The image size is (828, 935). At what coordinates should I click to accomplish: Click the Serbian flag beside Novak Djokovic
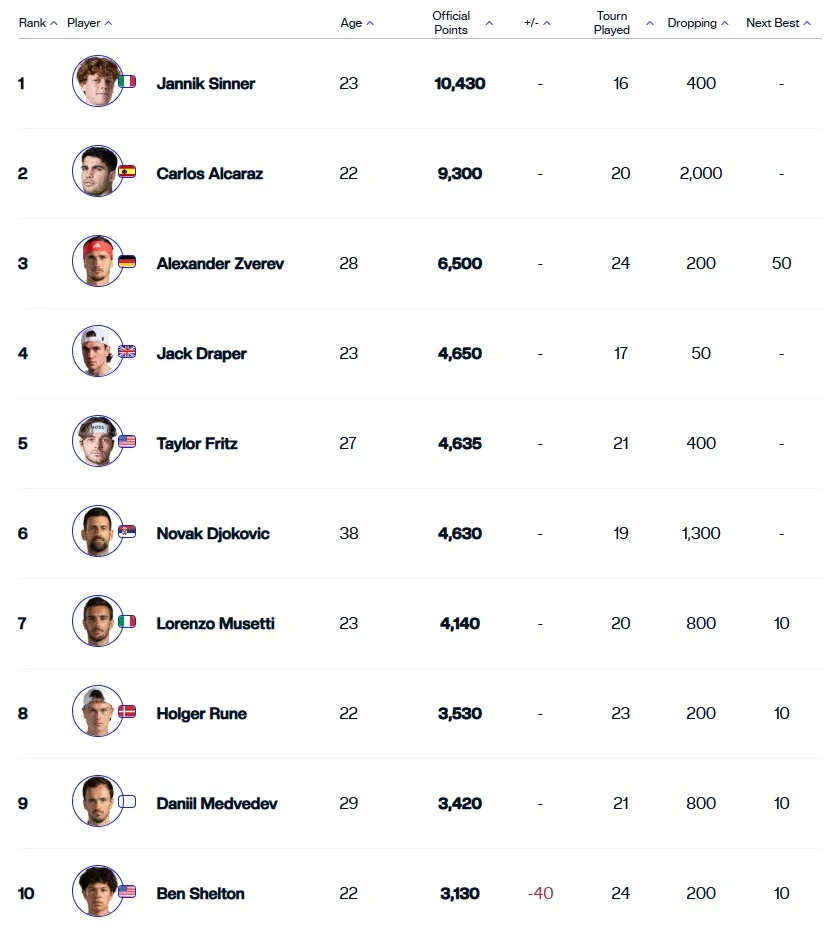[127, 532]
